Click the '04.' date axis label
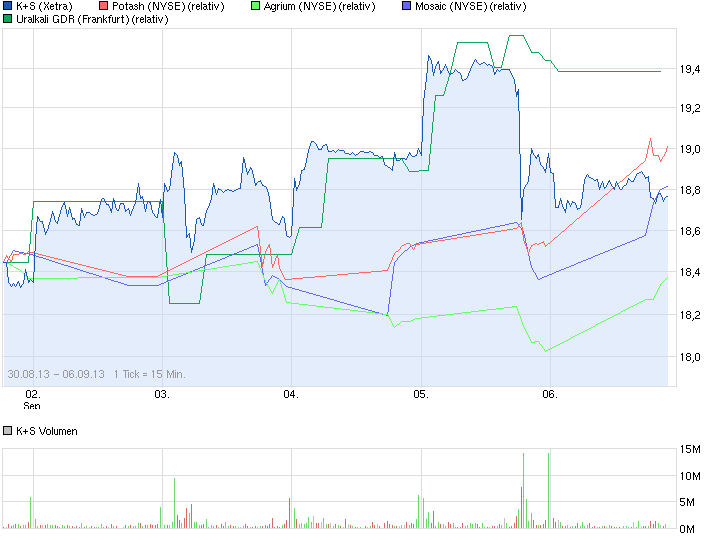This screenshot has width=726, height=540. [291, 395]
